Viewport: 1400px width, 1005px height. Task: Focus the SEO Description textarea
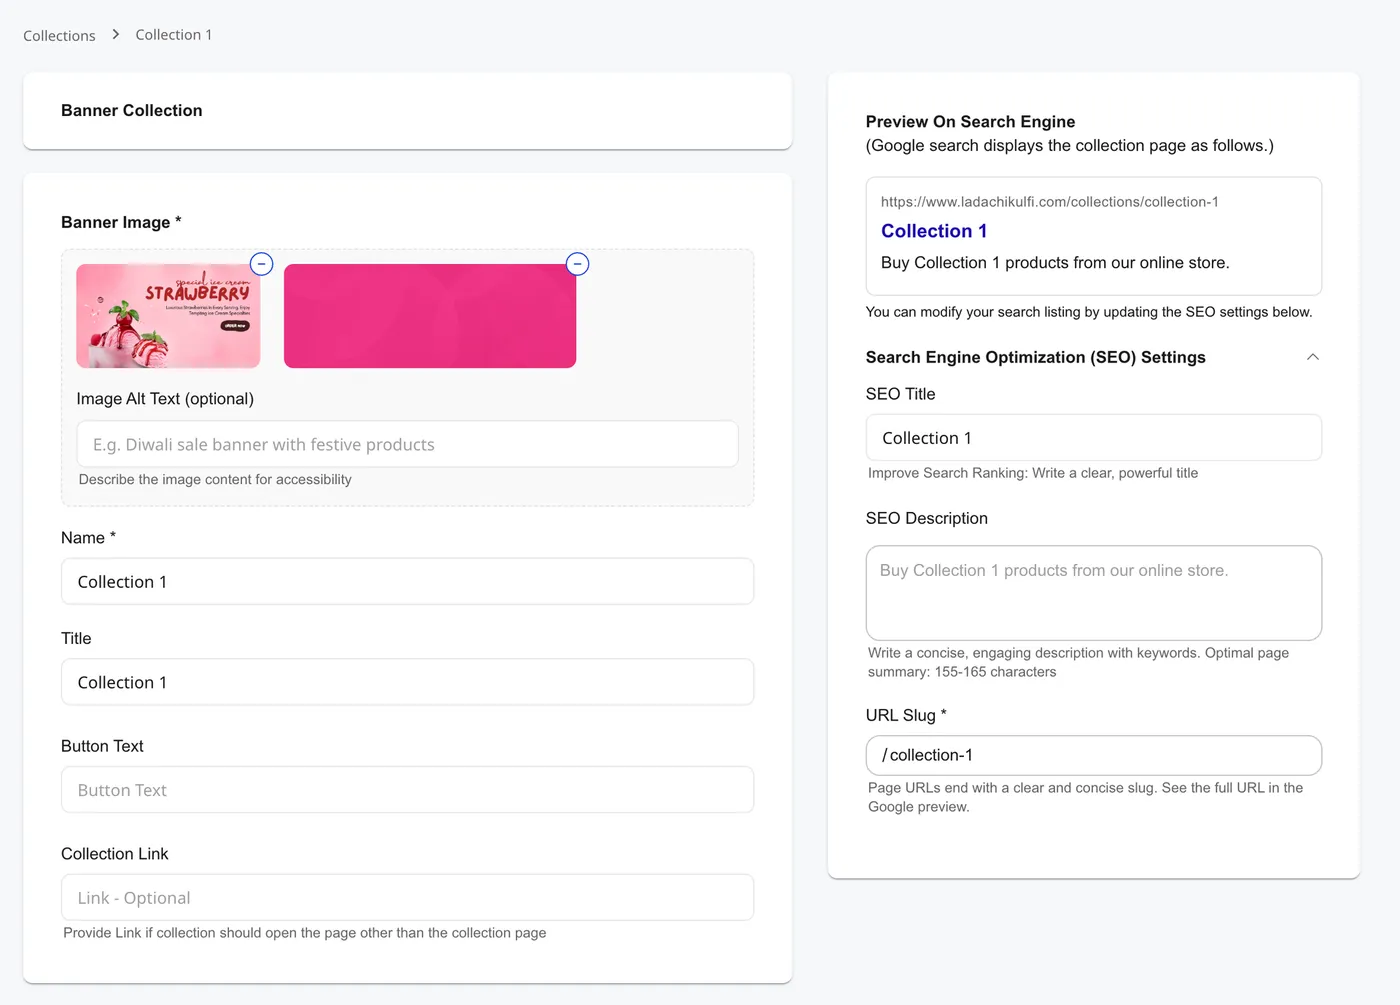(x=1093, y=593)
